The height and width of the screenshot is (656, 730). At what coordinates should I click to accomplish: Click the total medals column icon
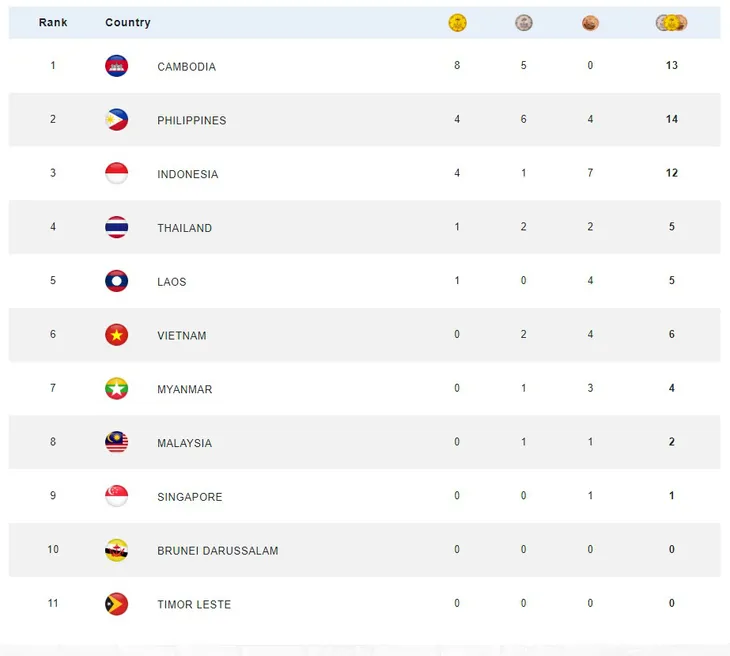(x=671, y=23)
